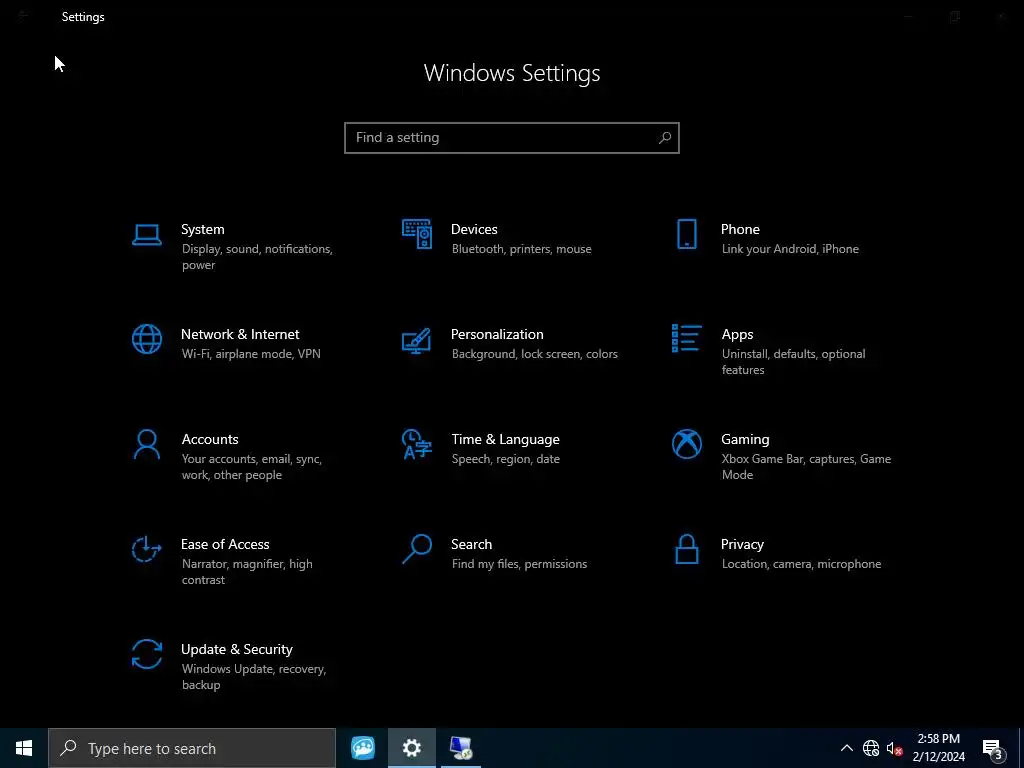Click inside the Find a setting field

(x=512, y=138)
